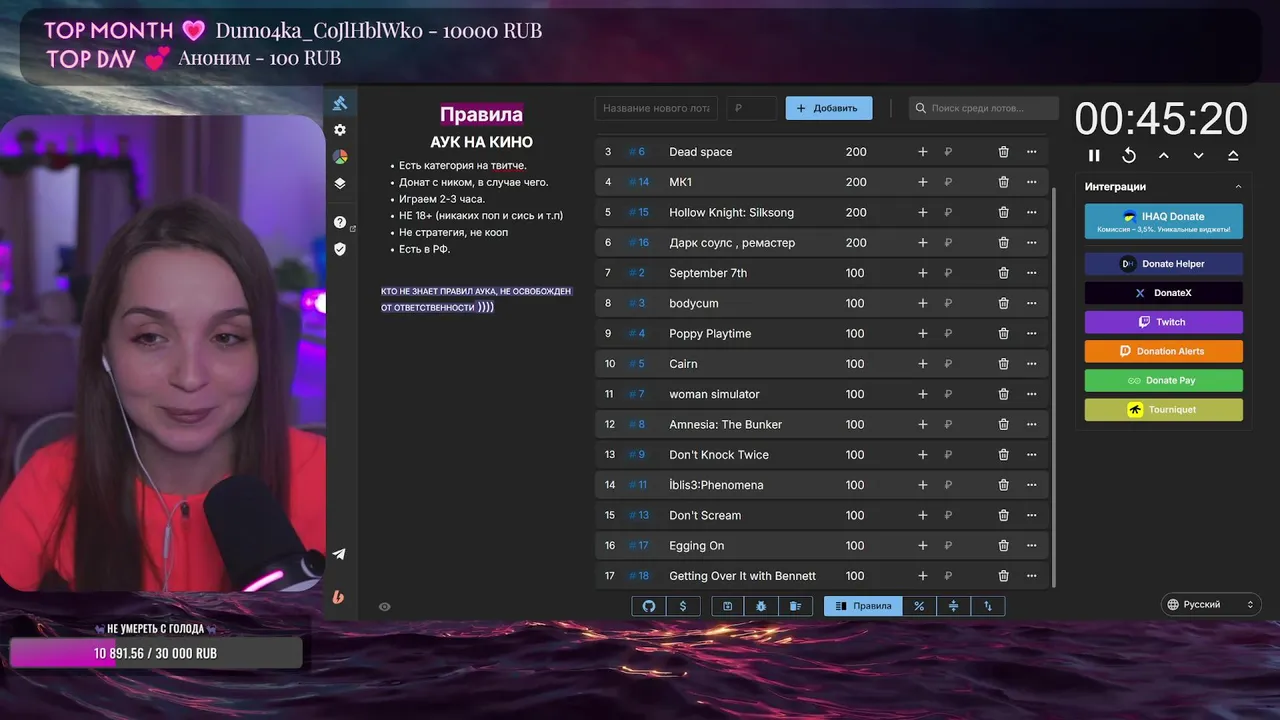Viewport: 1280px width, 720px height.
Task: Click the 00:45:20 timer display
Action: click(x=1162, y=119)
